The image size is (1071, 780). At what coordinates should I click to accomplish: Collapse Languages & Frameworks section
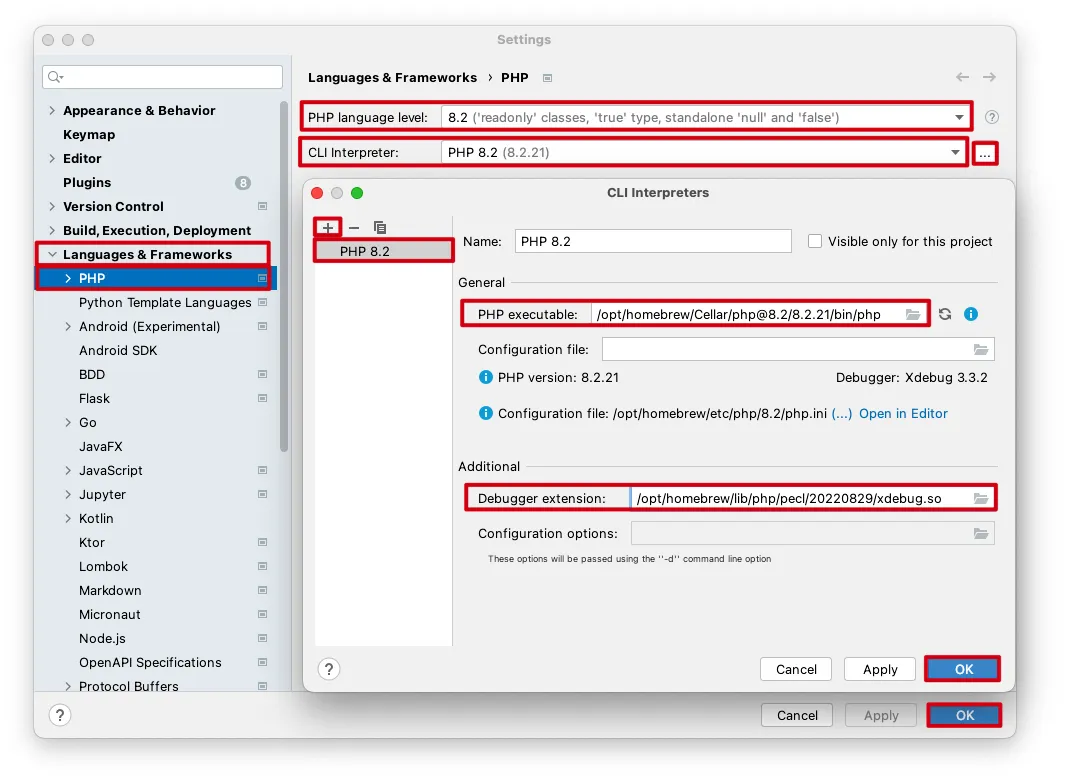[x=52, y=254]
